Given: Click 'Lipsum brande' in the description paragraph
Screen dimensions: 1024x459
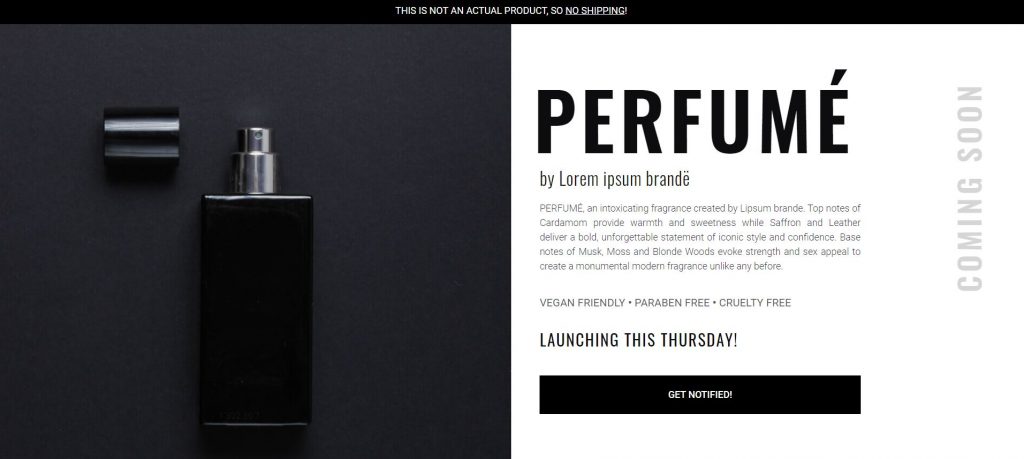Looking at the screenshot, I should tap(771, 209).
